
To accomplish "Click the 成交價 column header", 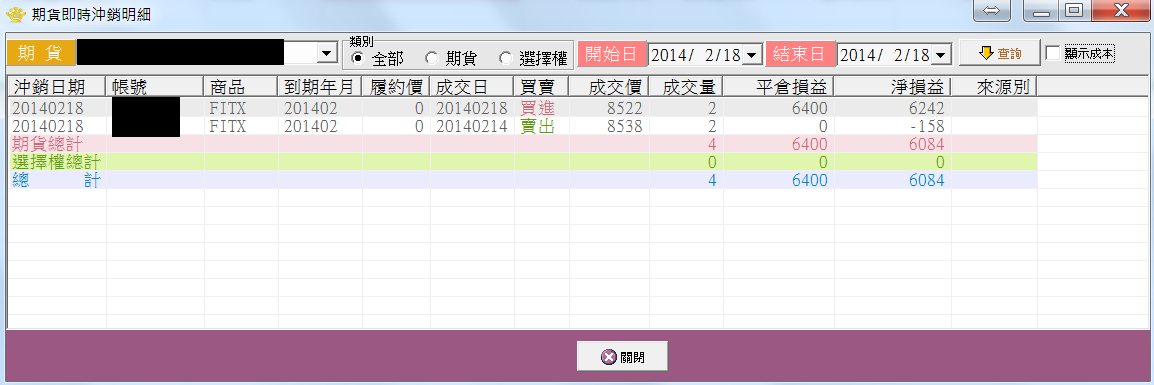I will (x=609, y=87).
